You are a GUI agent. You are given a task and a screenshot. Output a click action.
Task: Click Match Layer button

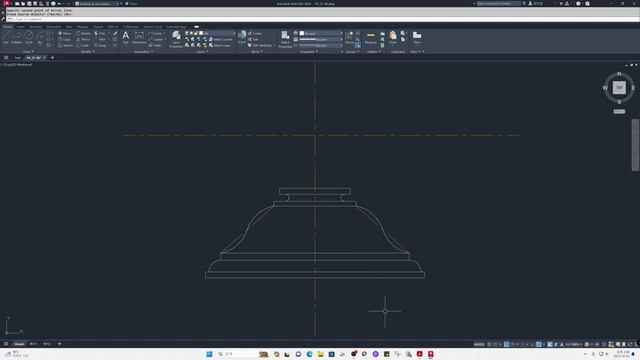(x=220, y=45)
